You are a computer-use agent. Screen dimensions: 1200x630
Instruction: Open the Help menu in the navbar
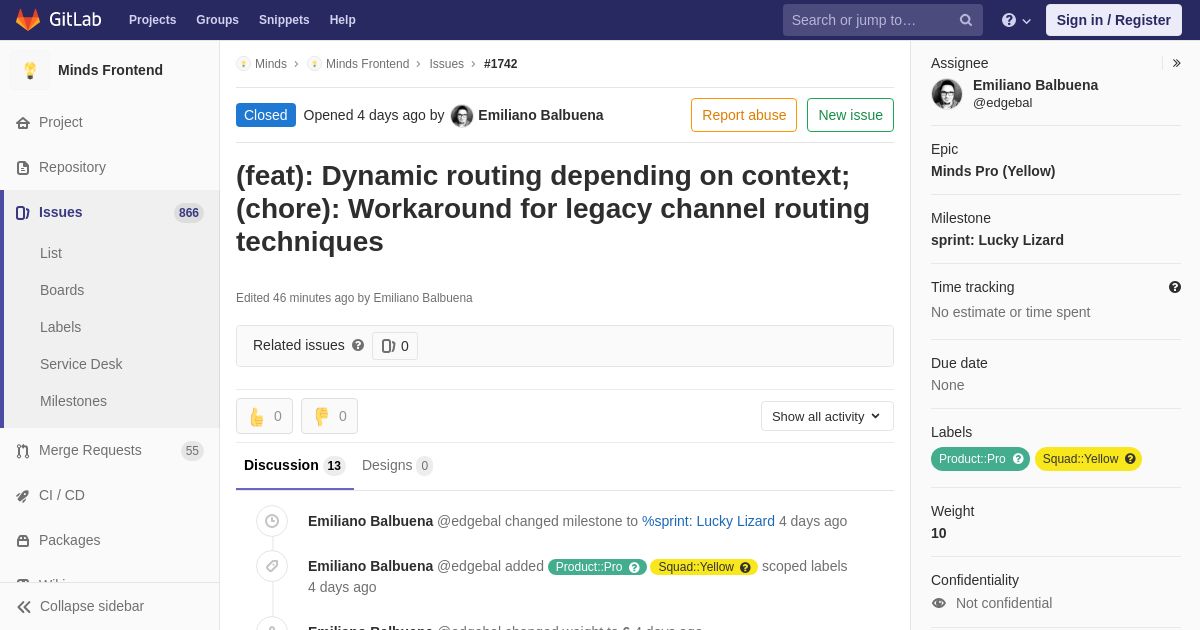click(343, 20)
